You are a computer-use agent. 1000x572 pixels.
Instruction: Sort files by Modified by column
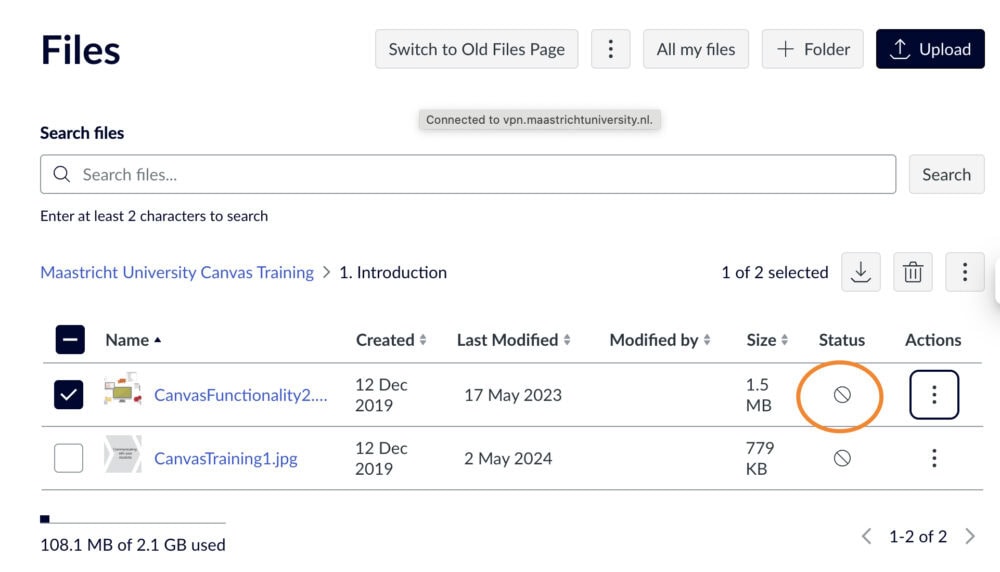tap(660, 340)
